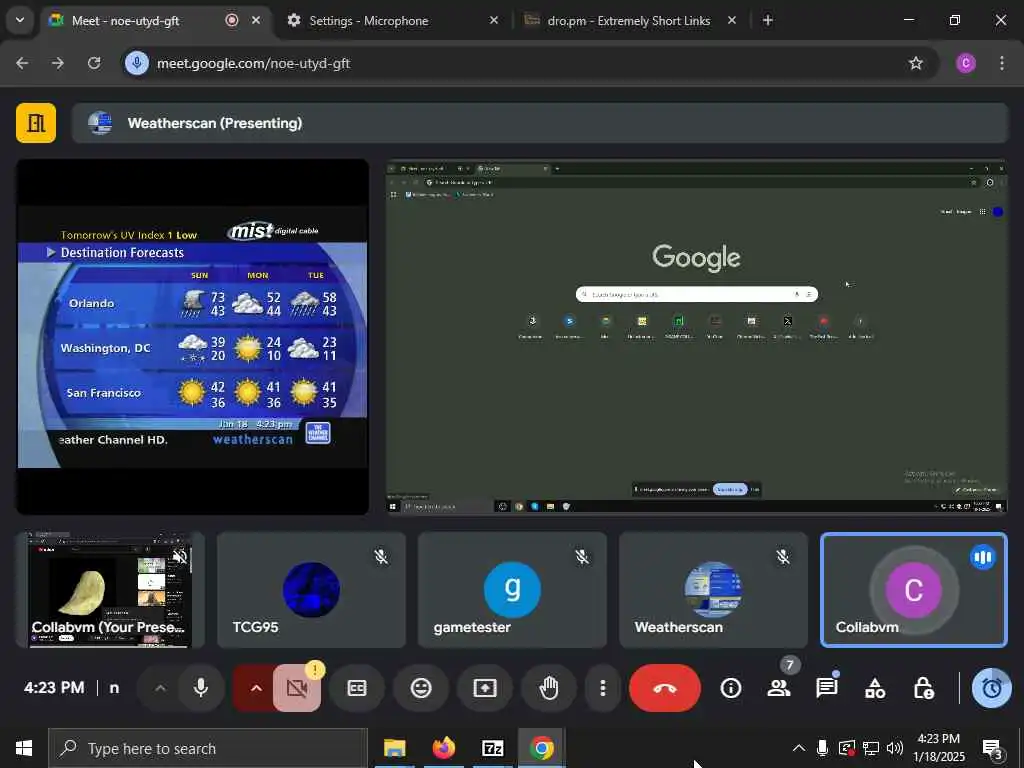Open the Windows Start menu
Viewport: 1024px width, 768px height.
pos(24,748)
